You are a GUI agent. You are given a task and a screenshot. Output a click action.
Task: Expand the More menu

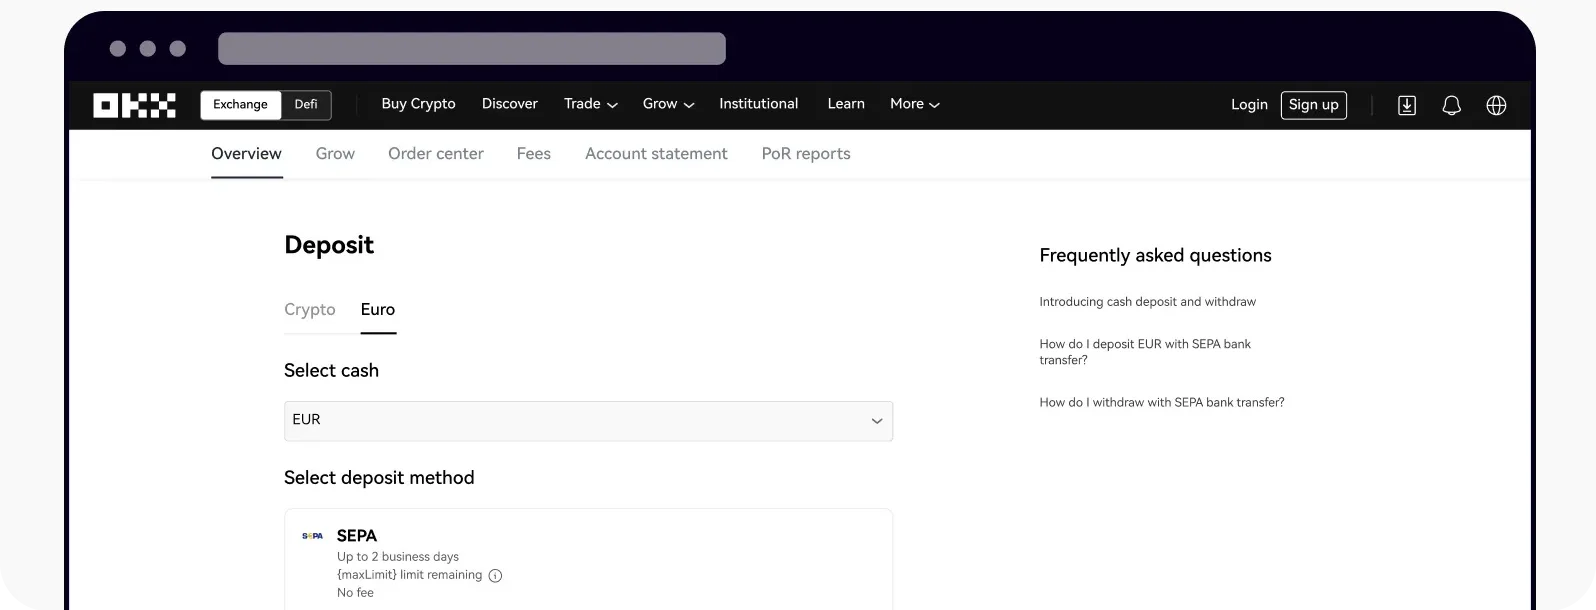pos(915,104)
